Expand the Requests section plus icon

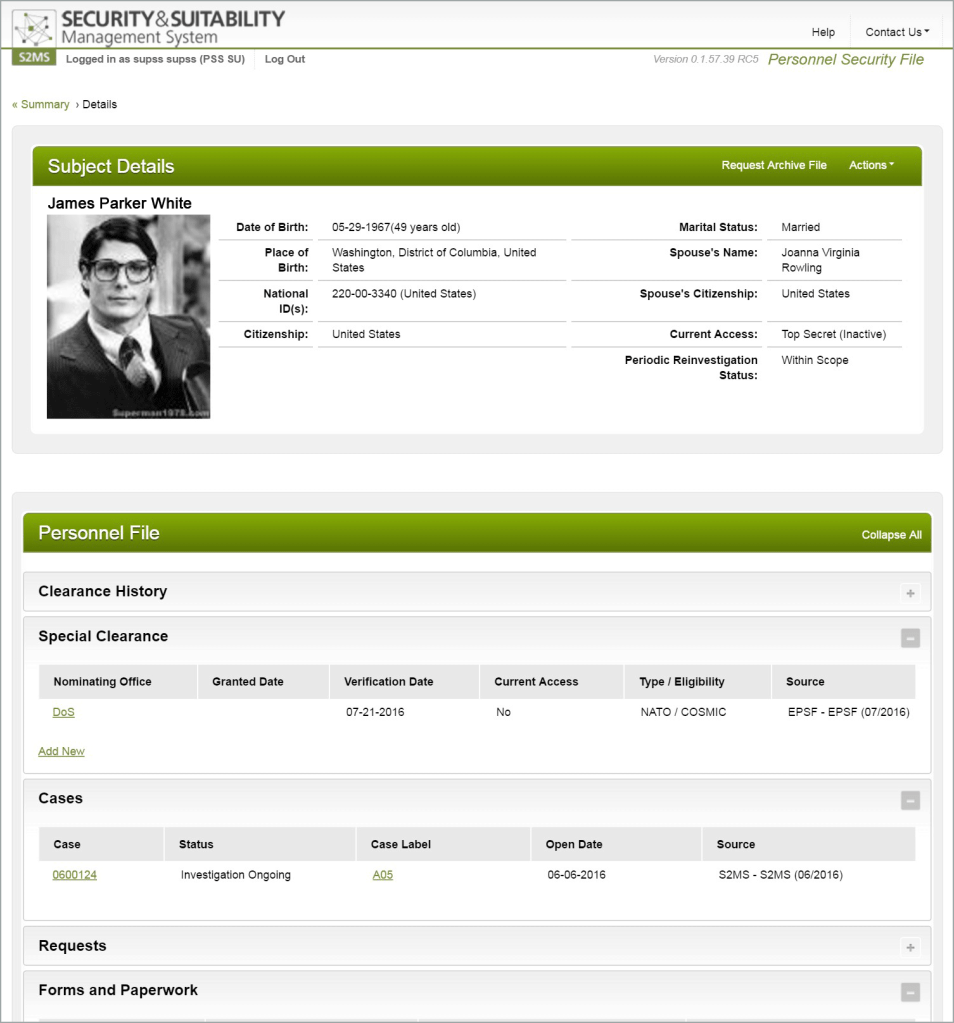[x=910, y=947]
